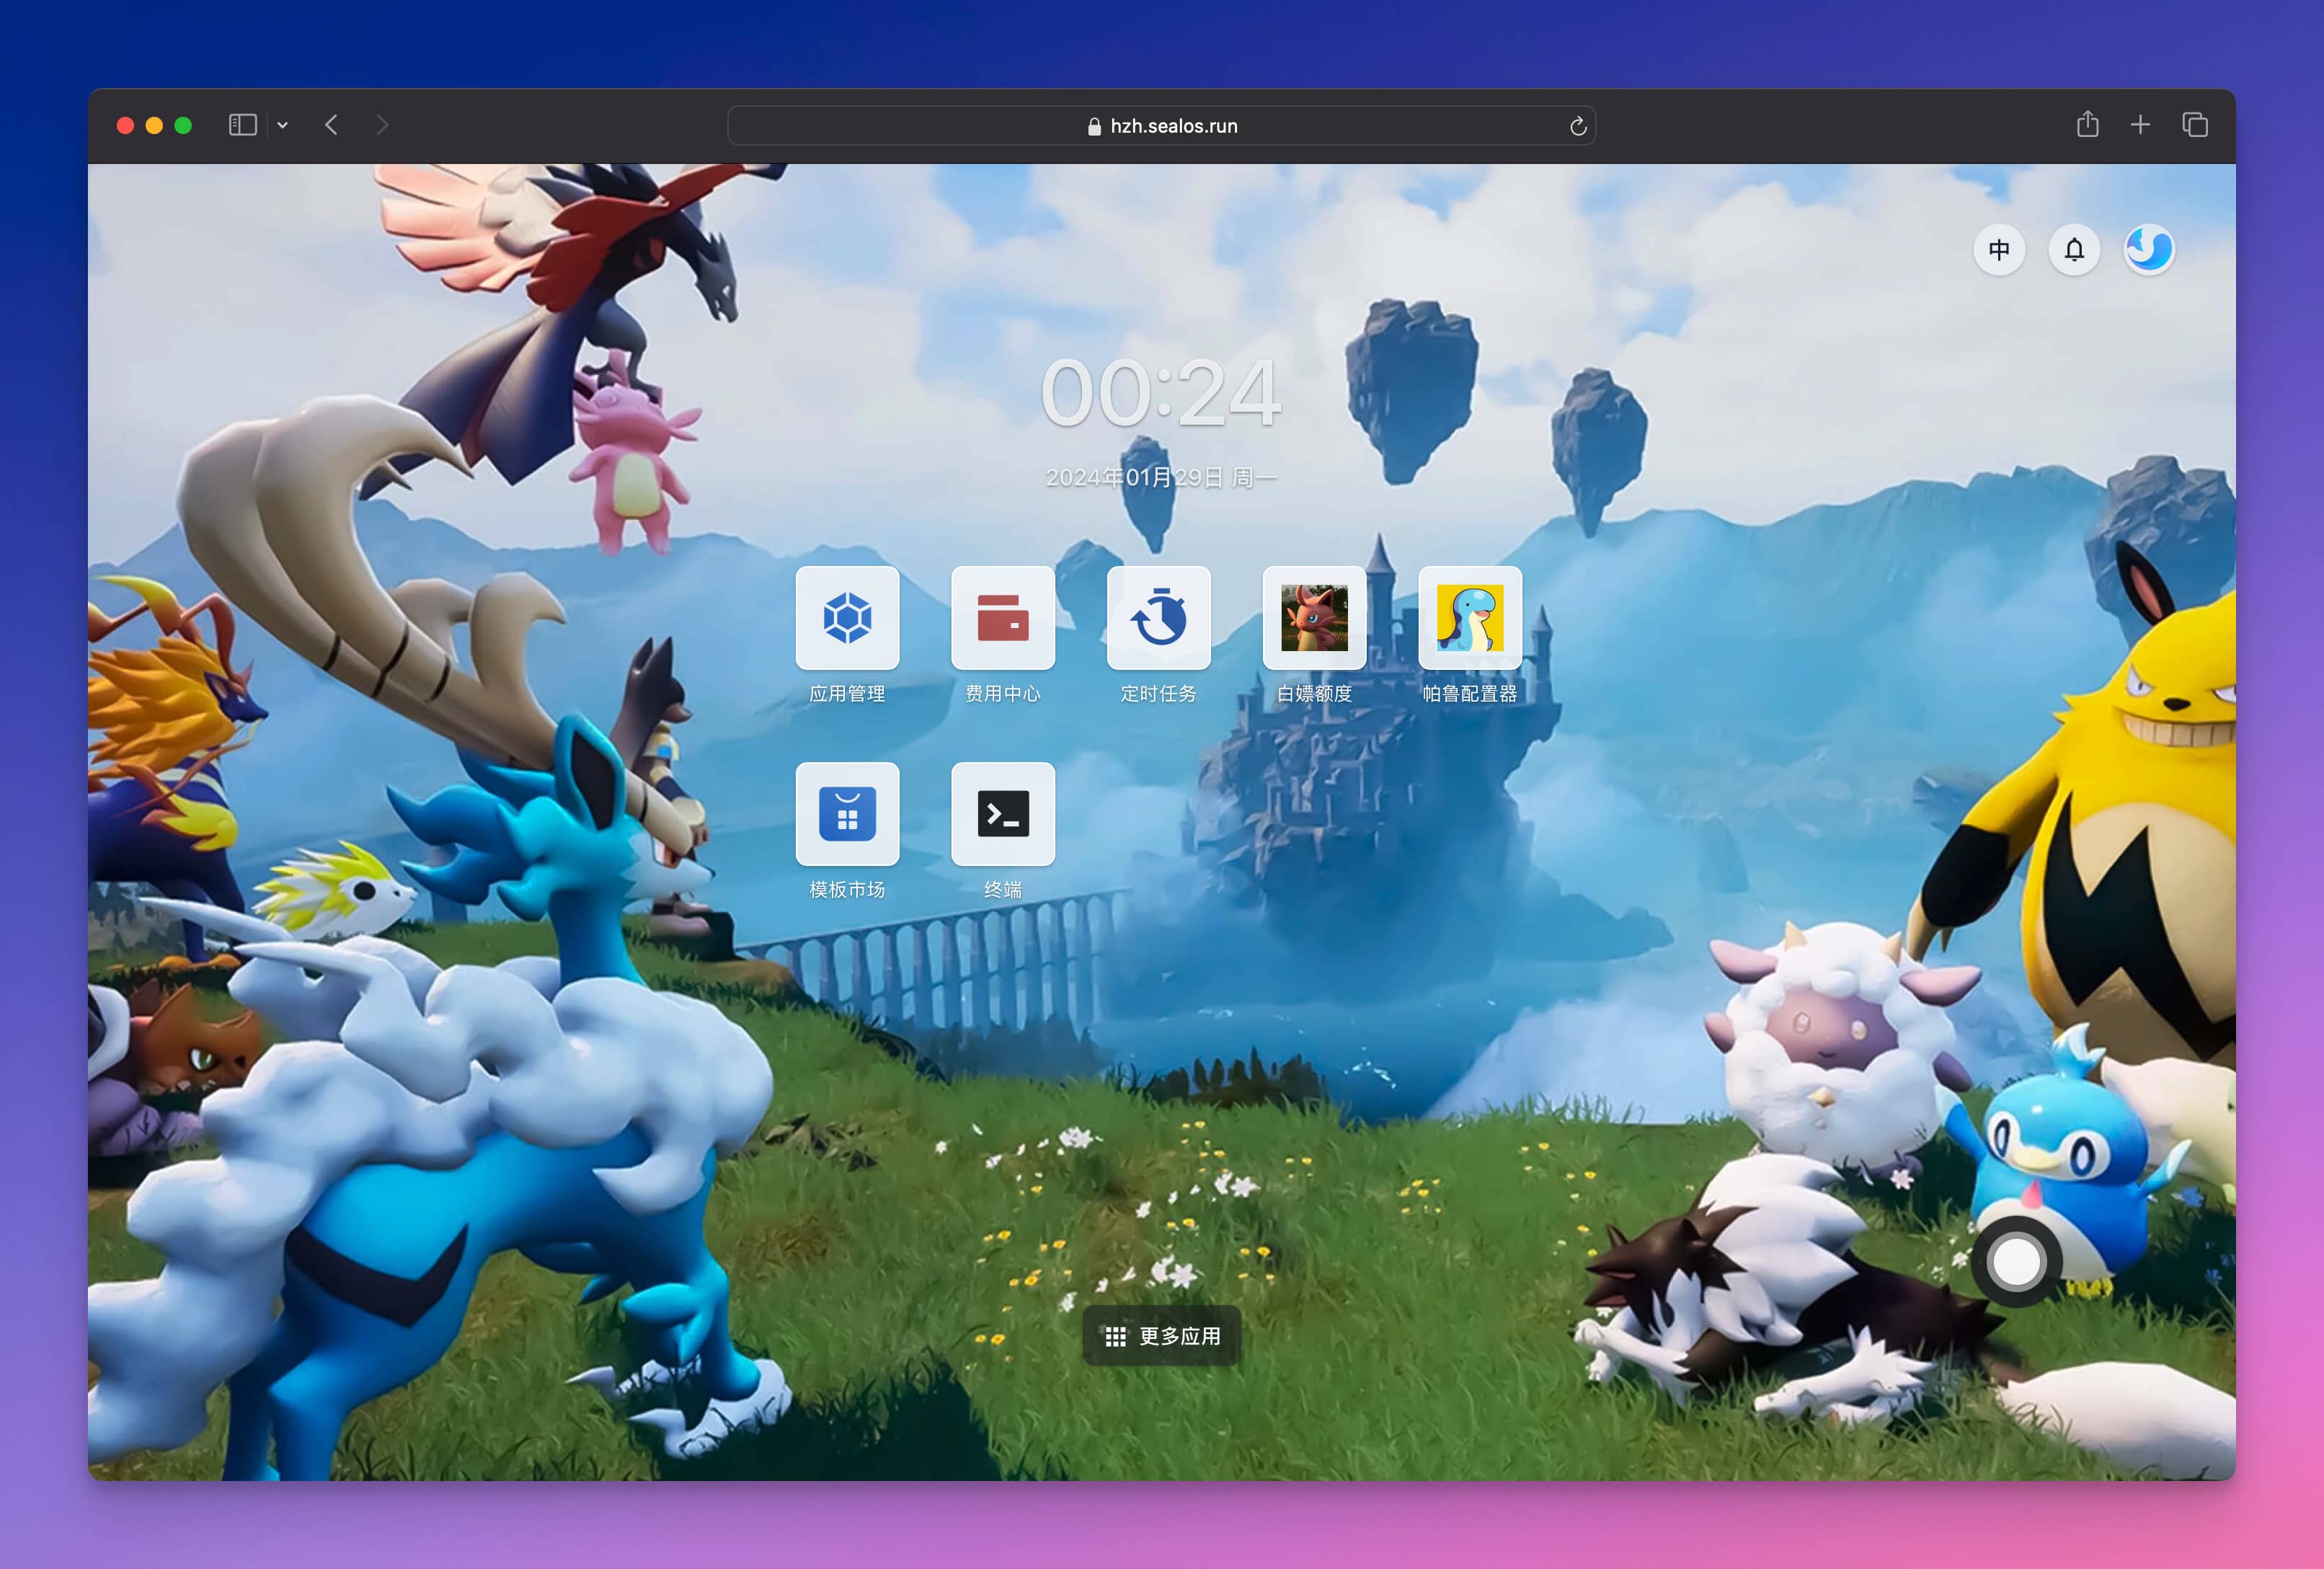Click the 更多应用 button
This screenshot has width=2324, height=1569.
[1161, 1336]
